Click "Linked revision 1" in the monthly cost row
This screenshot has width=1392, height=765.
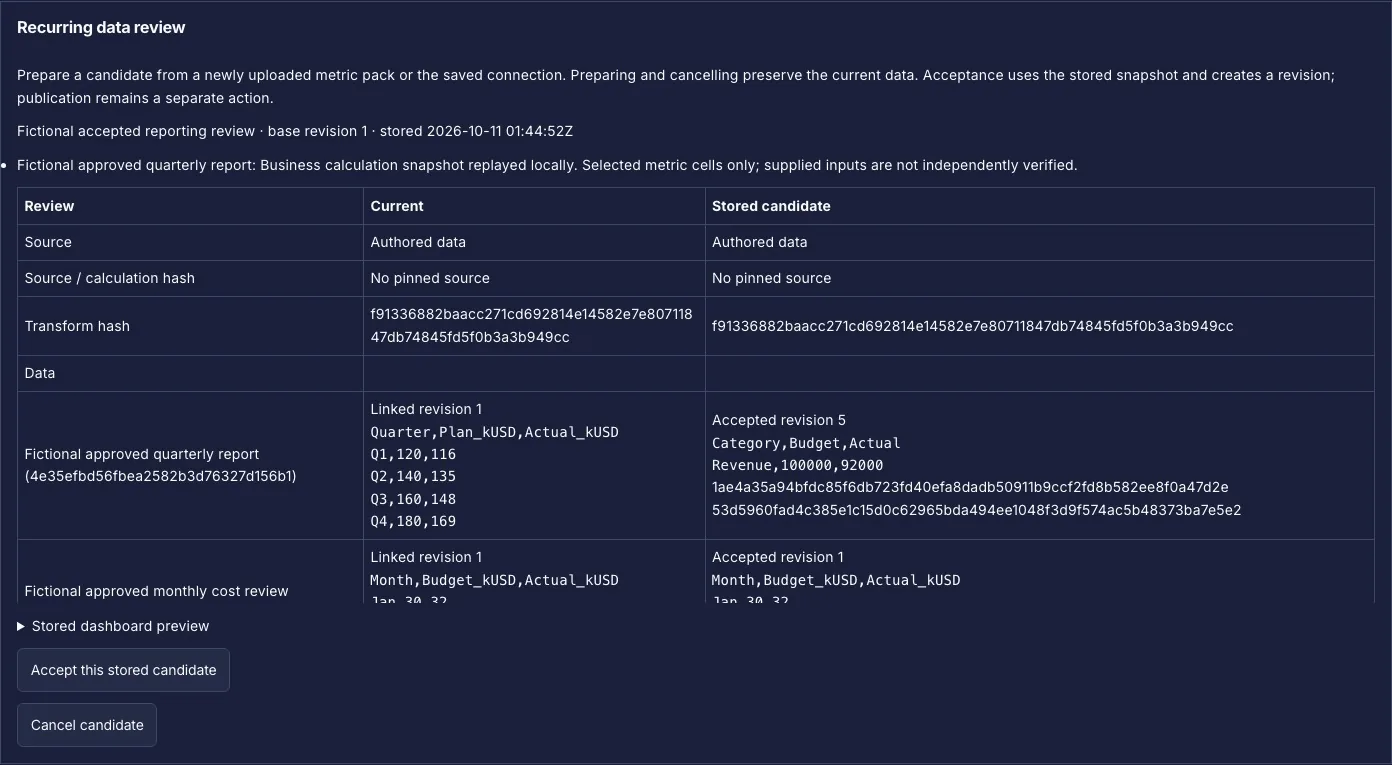point(426,557)
